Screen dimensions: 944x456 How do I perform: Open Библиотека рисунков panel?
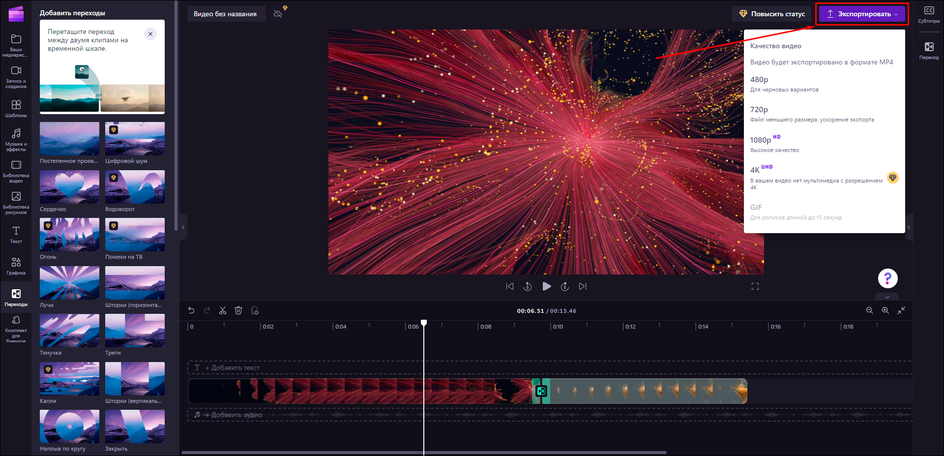point(16,203)
